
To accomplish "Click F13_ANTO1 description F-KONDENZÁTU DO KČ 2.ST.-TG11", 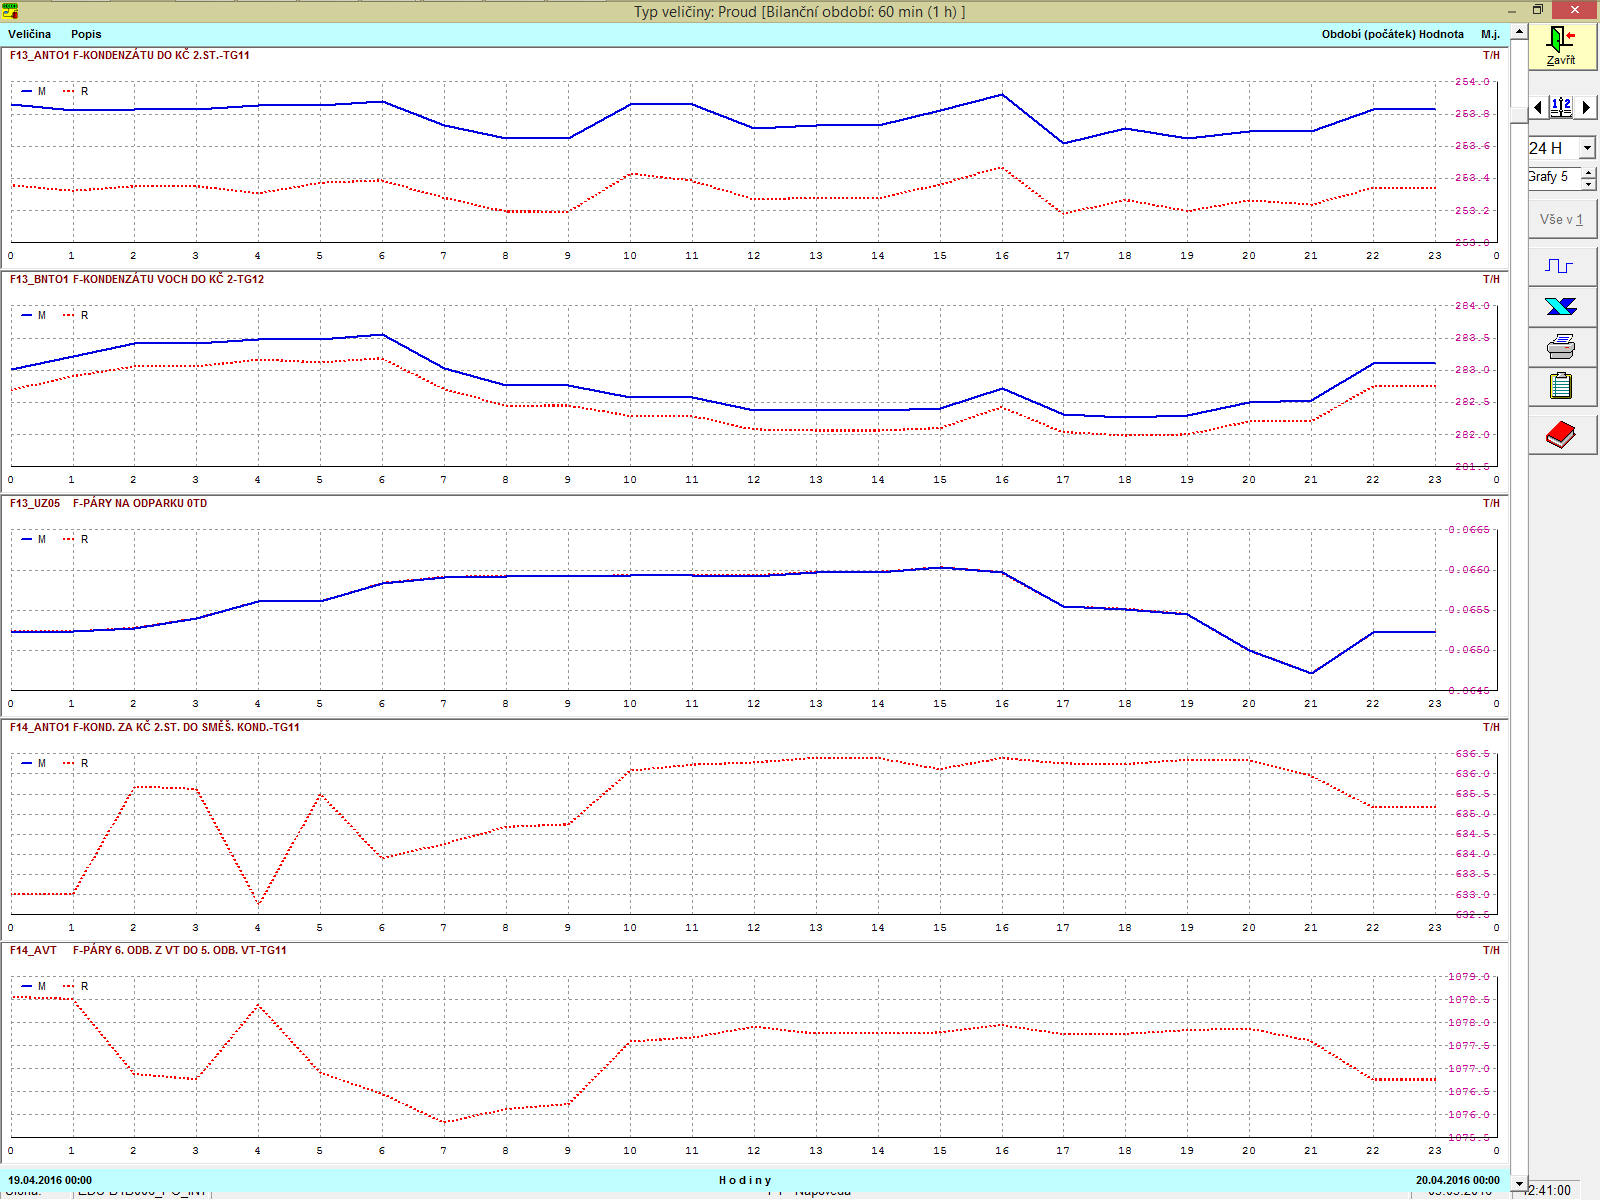I will (161, 55).
